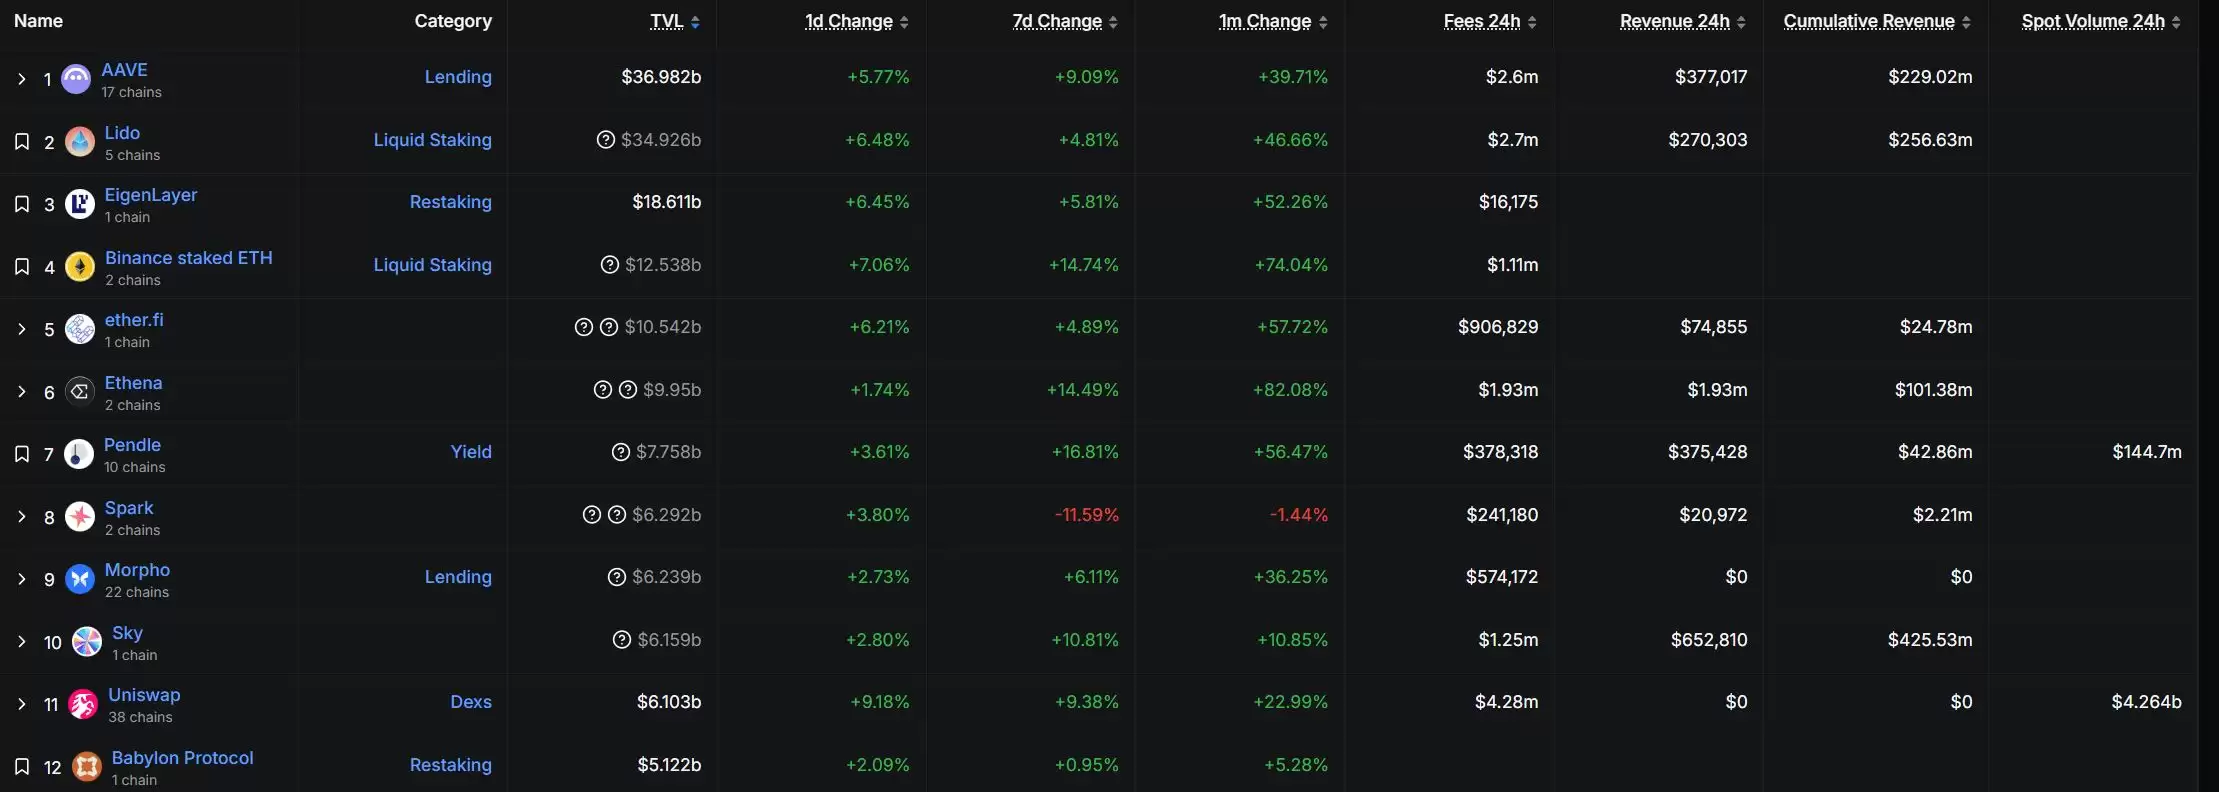The image size is (2219, 792).
Task: Bookmark the Lido protocol row
Action: coord(21,142)
